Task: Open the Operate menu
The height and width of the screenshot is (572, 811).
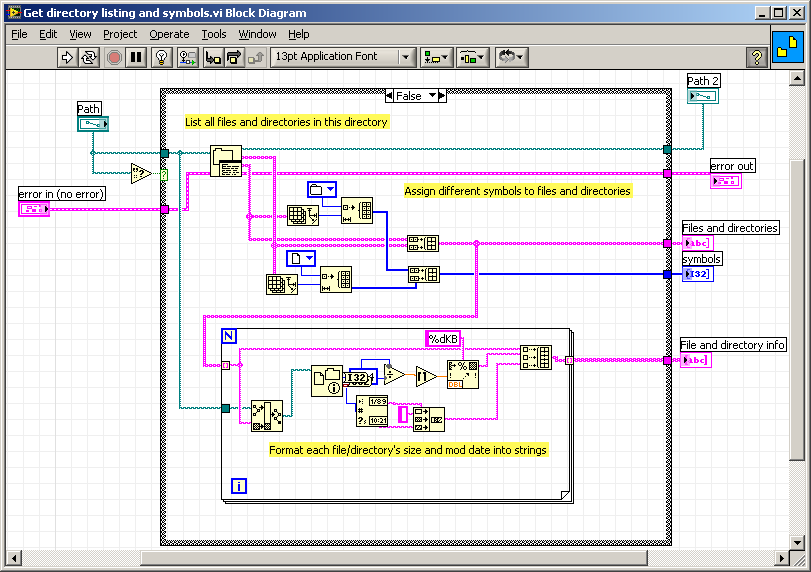Action: tap(169, 34)
